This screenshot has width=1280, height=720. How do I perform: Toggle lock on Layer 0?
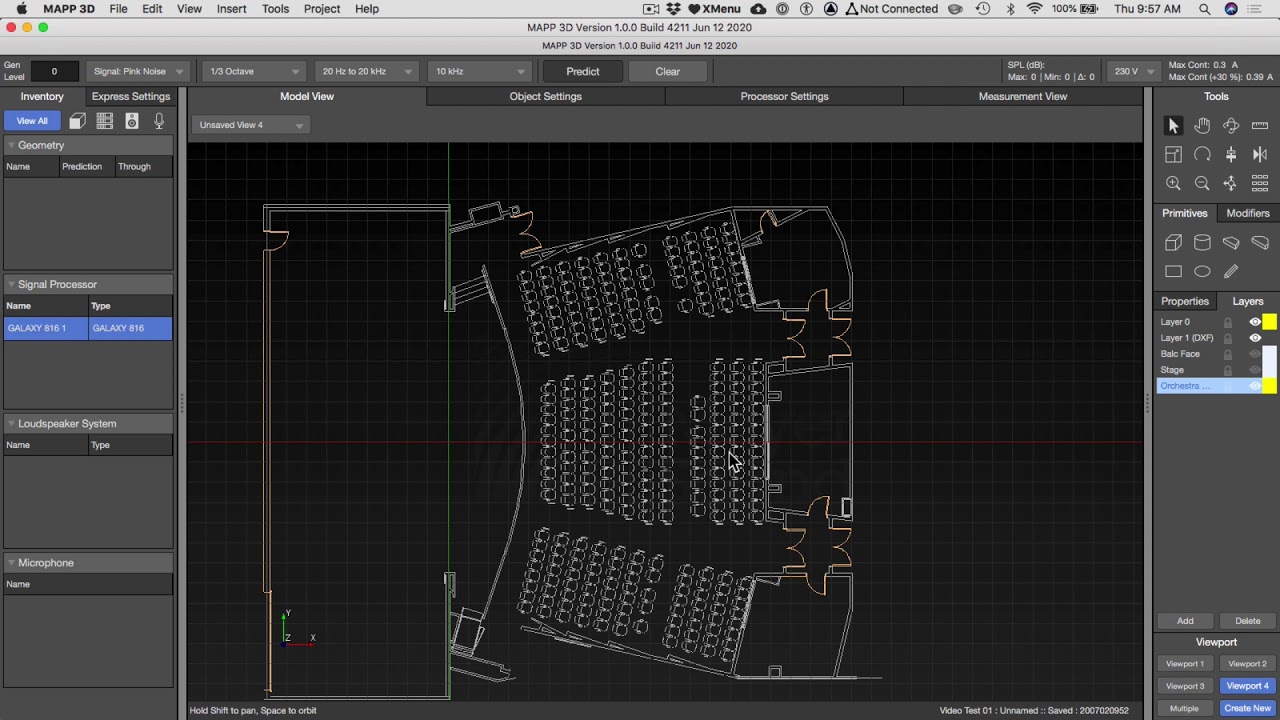pos(1228,322)
